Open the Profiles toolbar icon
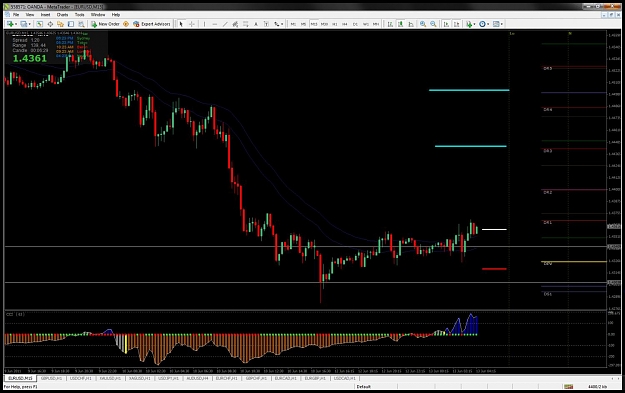This screenshot has height=393, width=625. click(24, 24)
